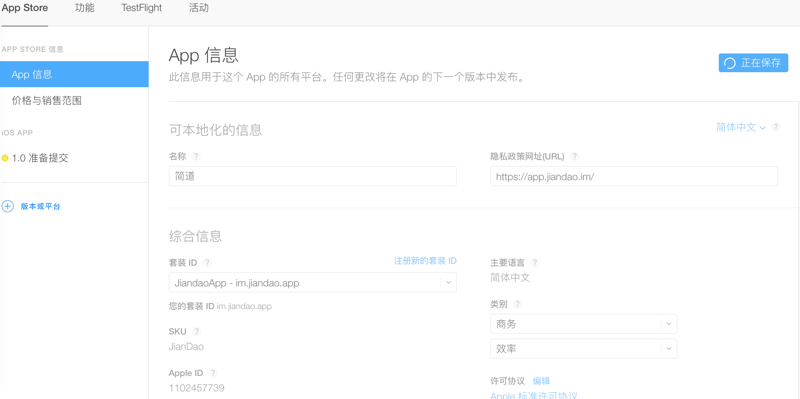Click the 版本或平台 link
Screen dimensions: 800x399
(40, 207)
